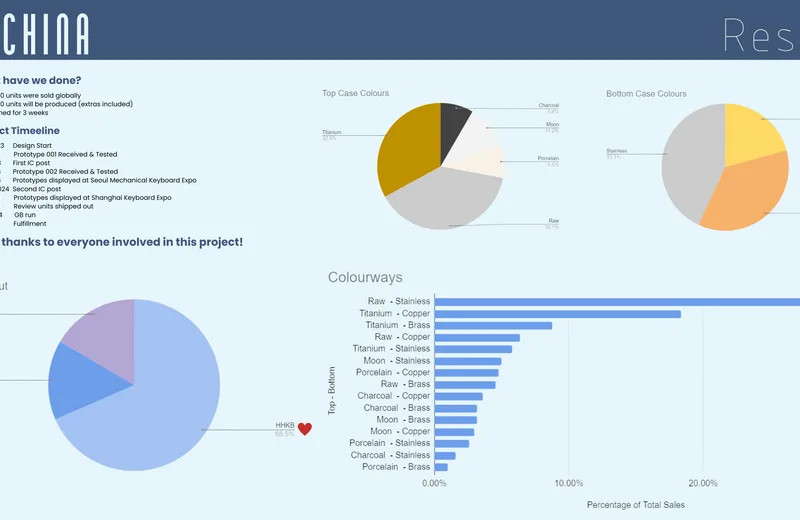Screen dimensions: 800x520
Task: Click the Shanghai Keyboard Expo entry
Action: click(x=92, y=197)
